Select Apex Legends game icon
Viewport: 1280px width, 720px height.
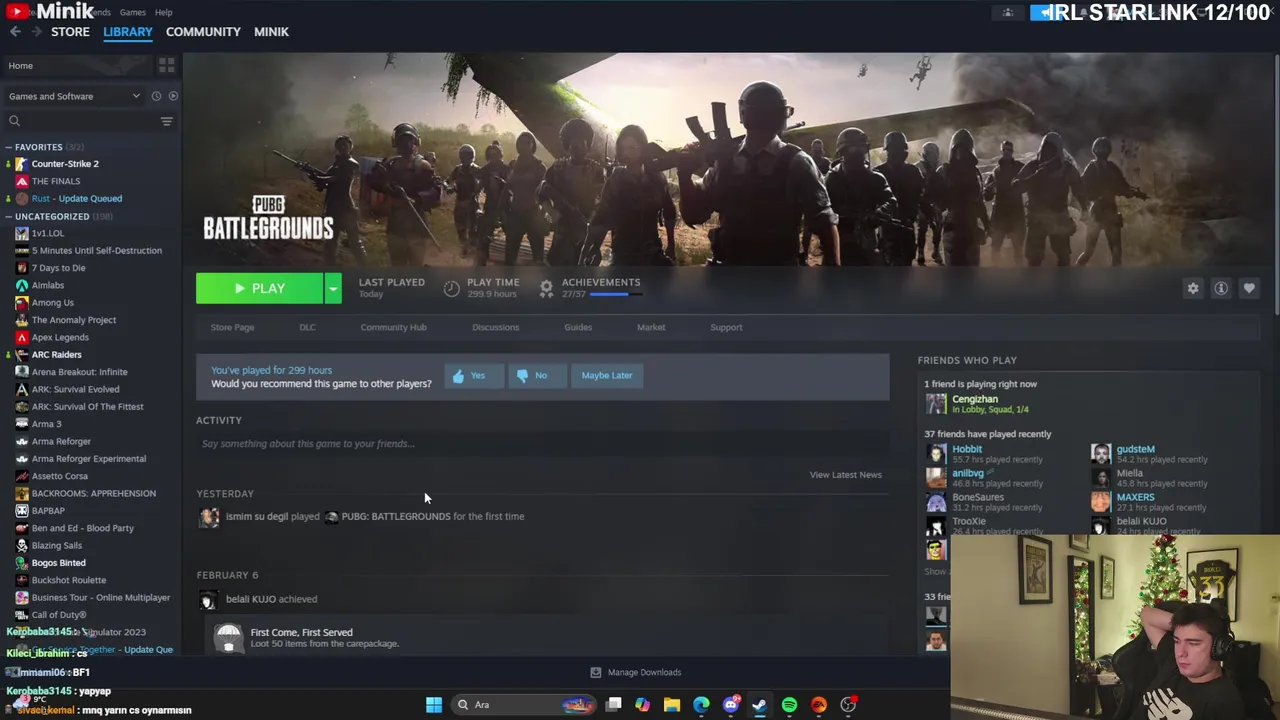coord(22,337)
